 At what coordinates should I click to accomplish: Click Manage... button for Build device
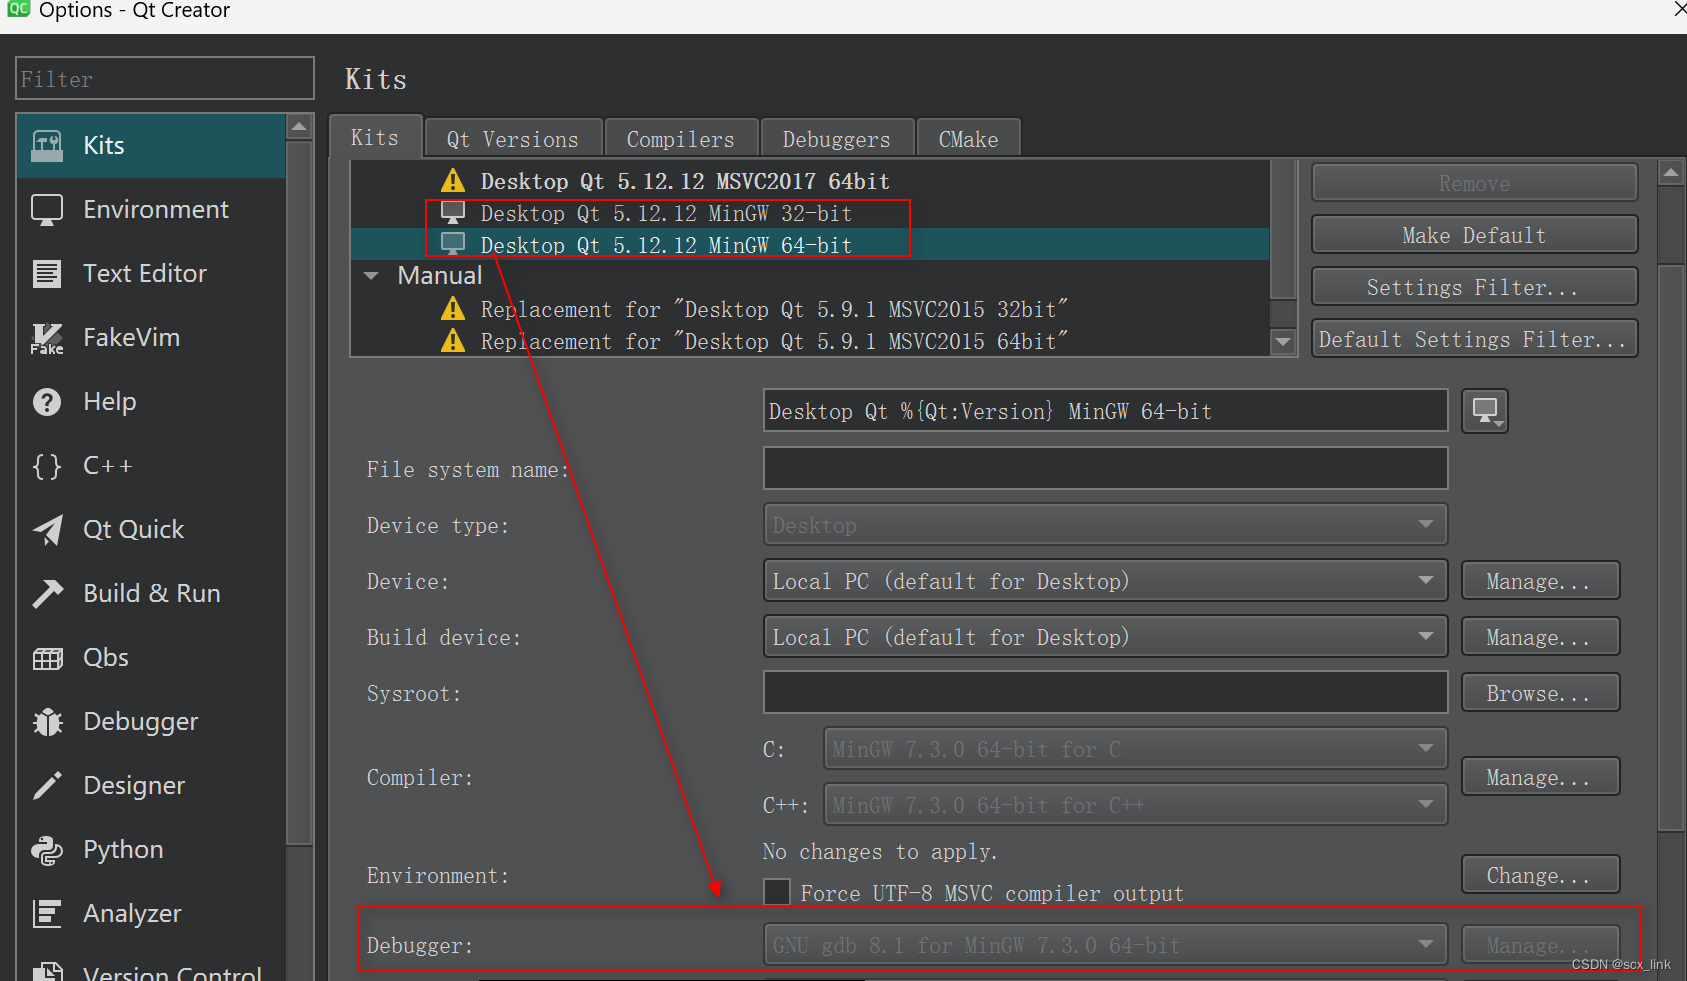(1540, 637)
